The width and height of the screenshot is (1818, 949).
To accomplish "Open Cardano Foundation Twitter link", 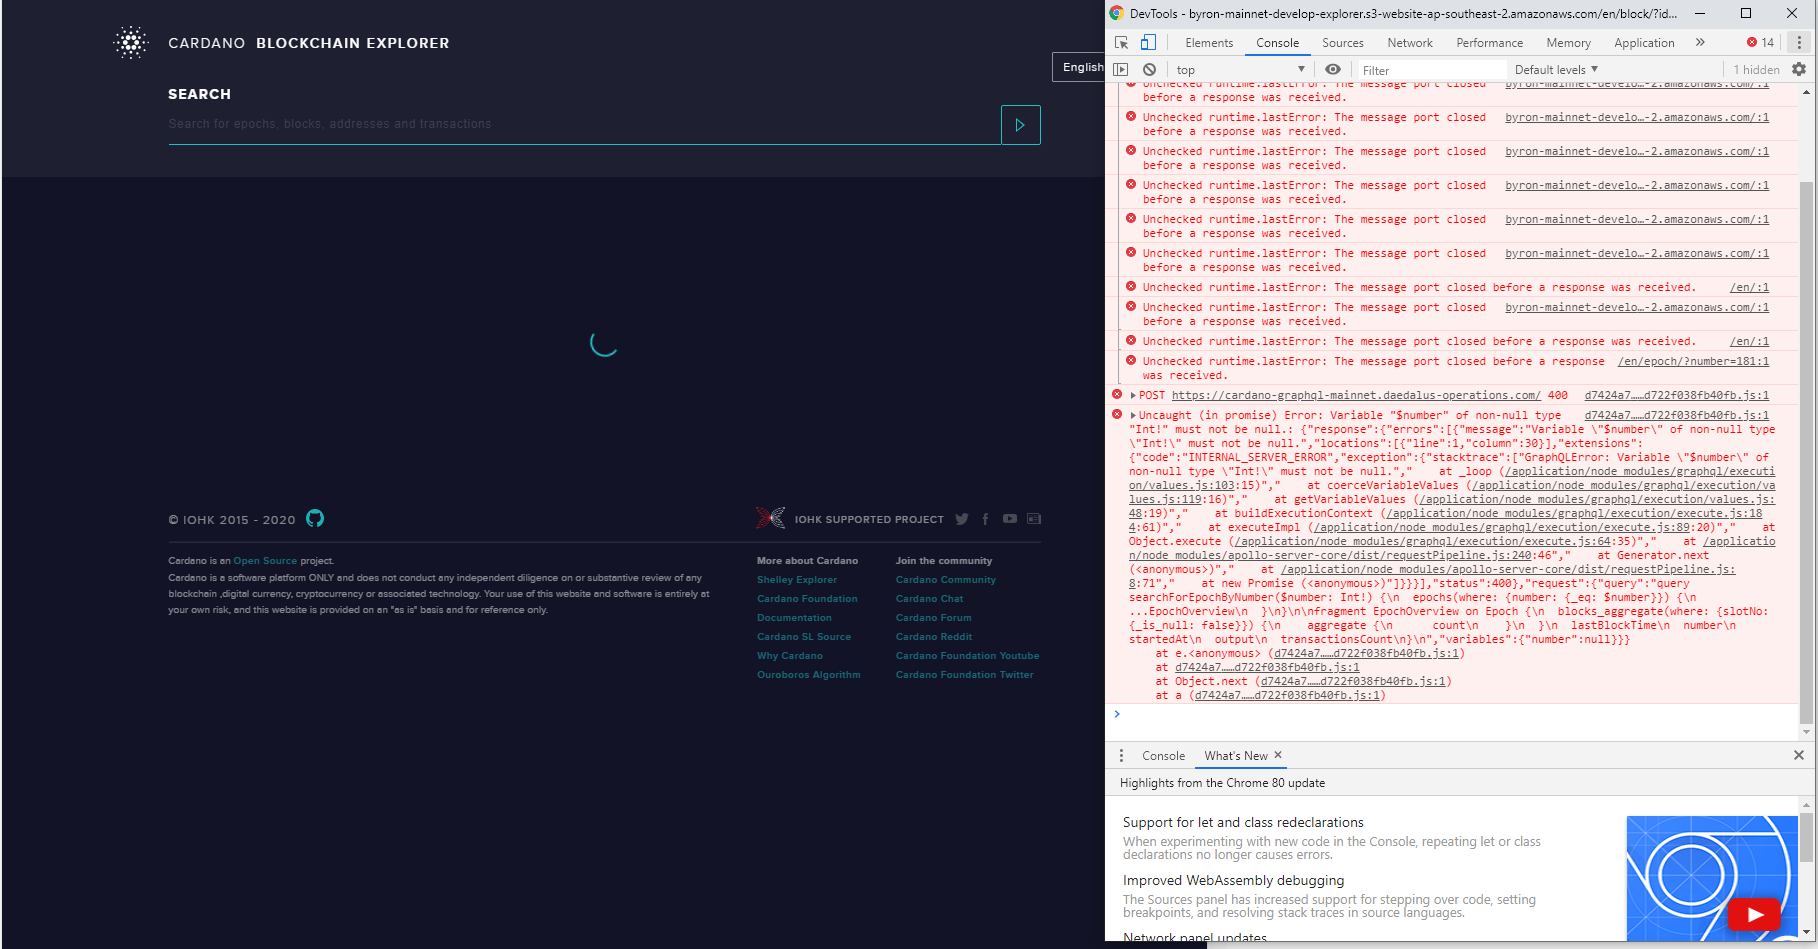I will pos(965,675).
